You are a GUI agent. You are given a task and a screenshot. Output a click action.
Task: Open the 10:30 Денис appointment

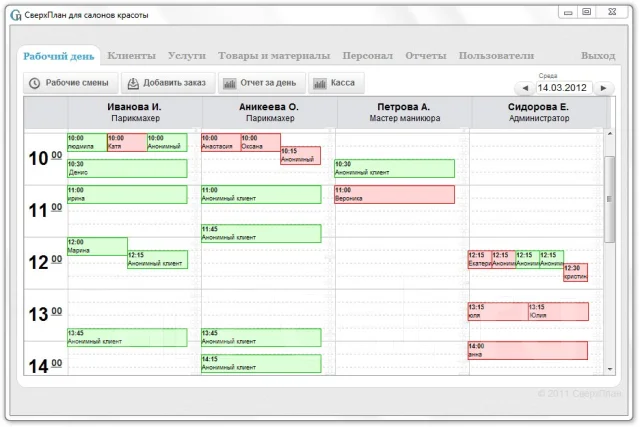pos(127,169)
